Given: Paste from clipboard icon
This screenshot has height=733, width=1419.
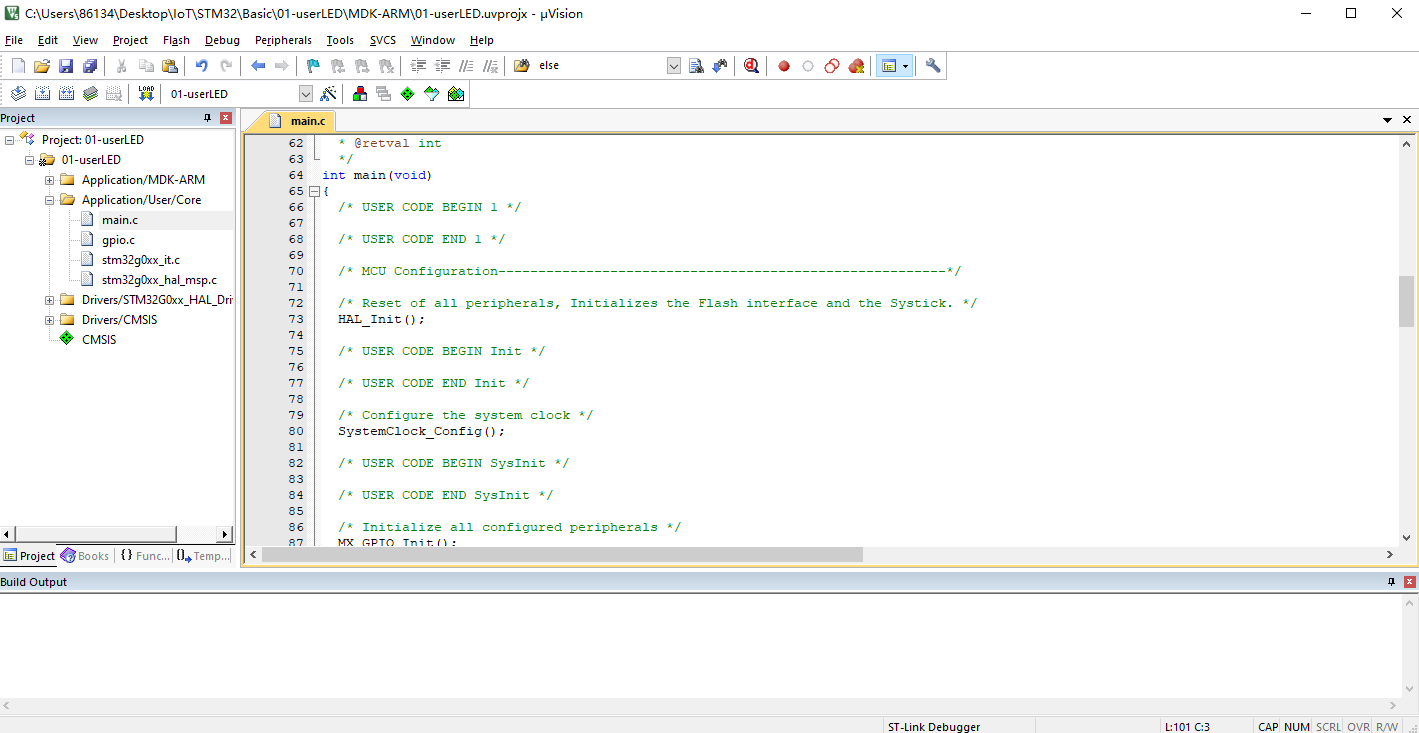Looking at the screenshot, I should (170, 66).
